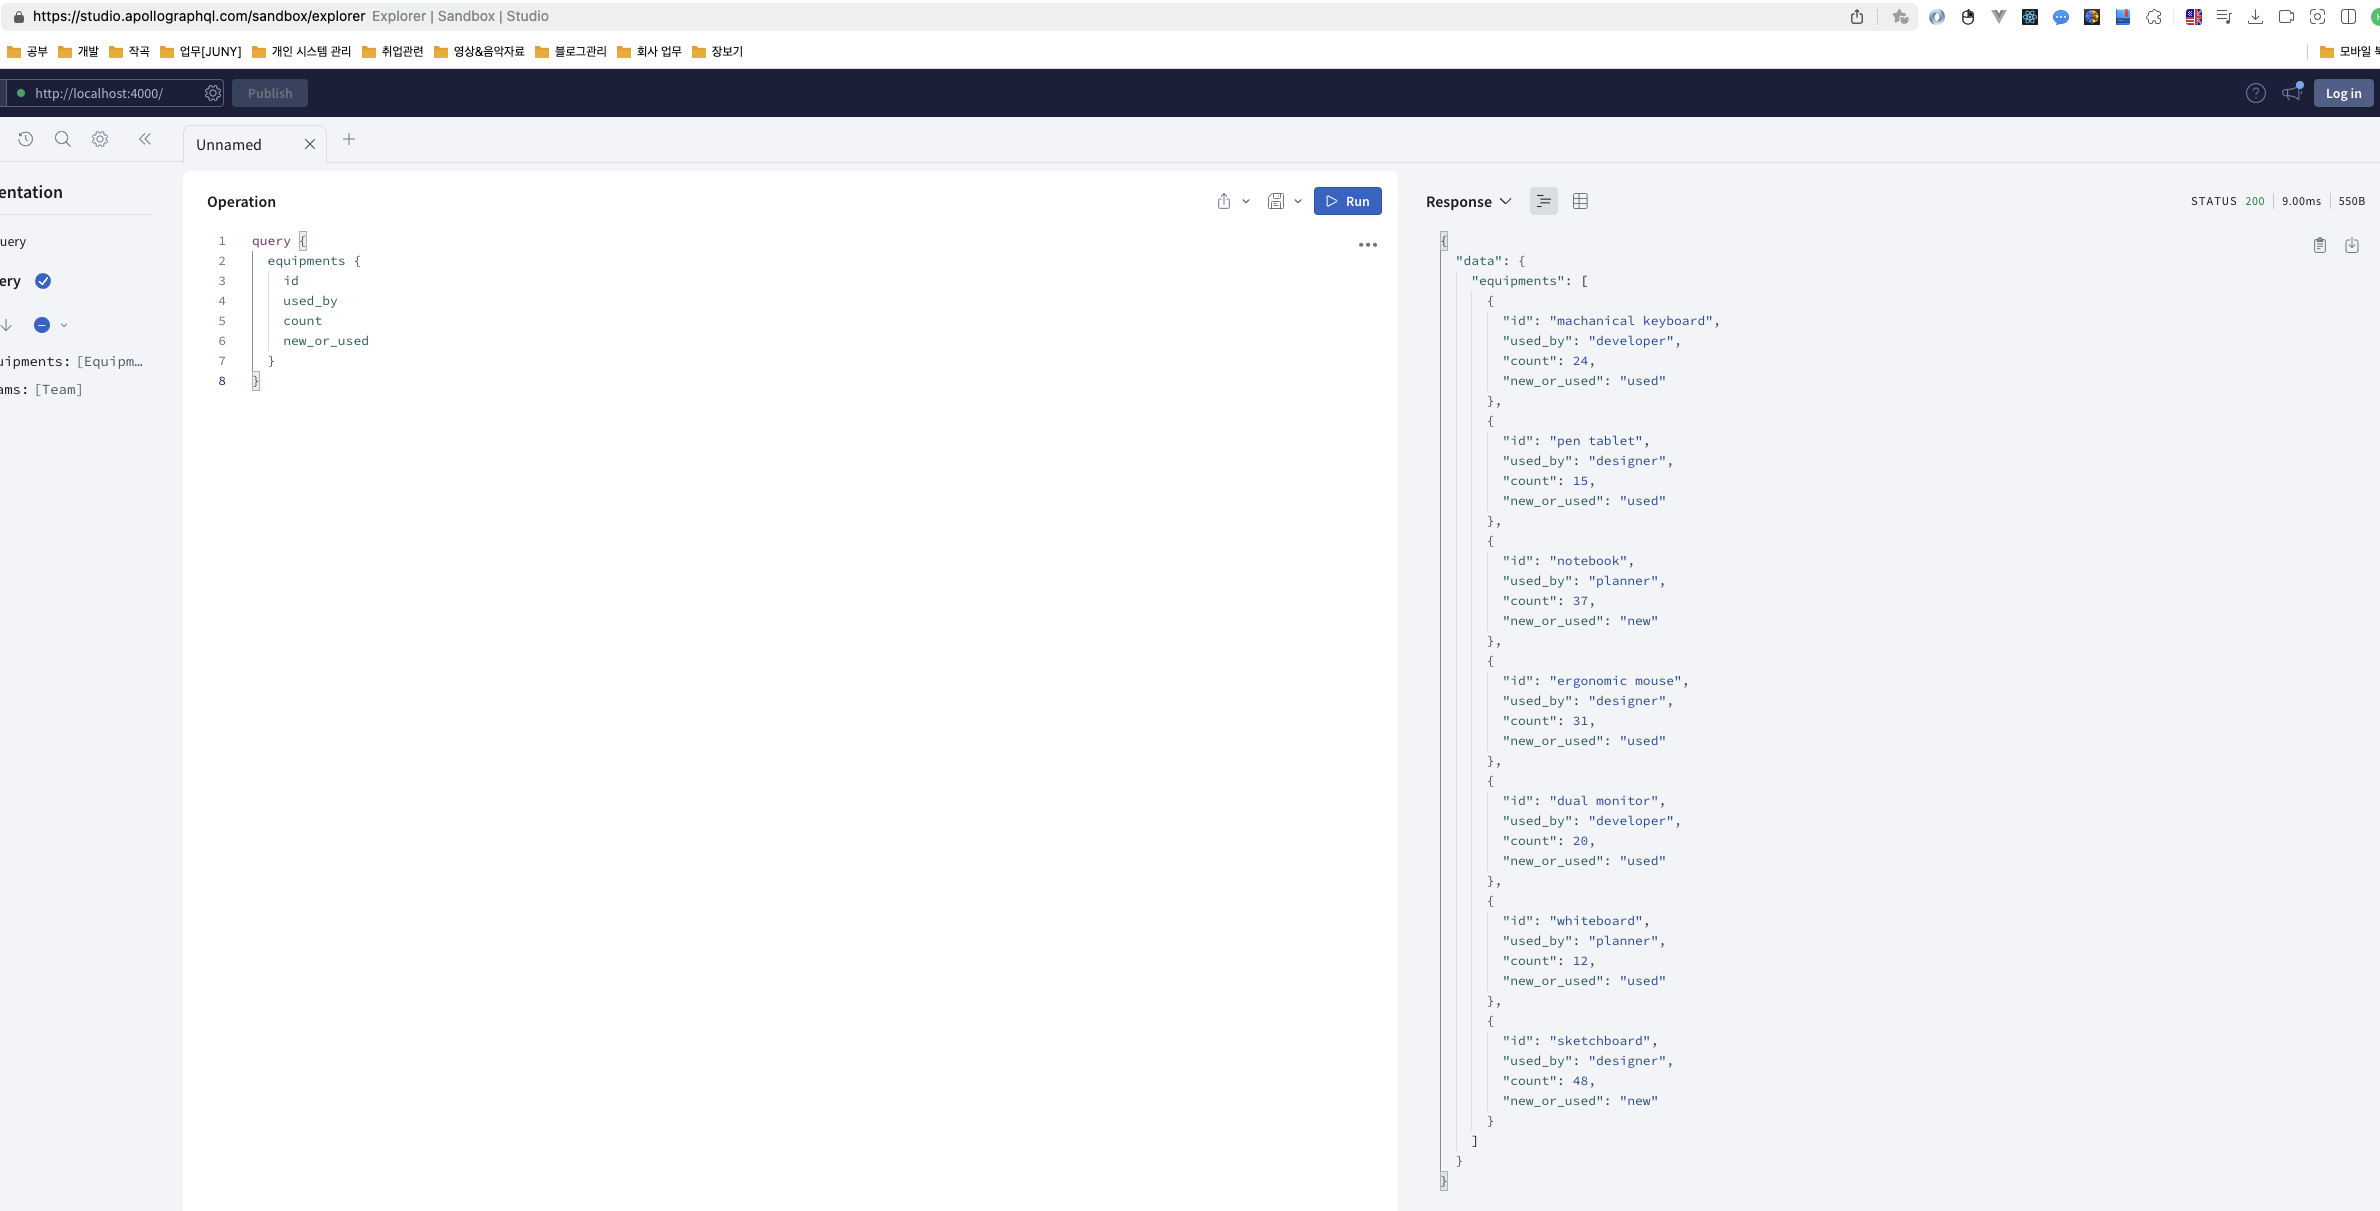
Task: Add a new operation tab
Action: click(349, 139)
